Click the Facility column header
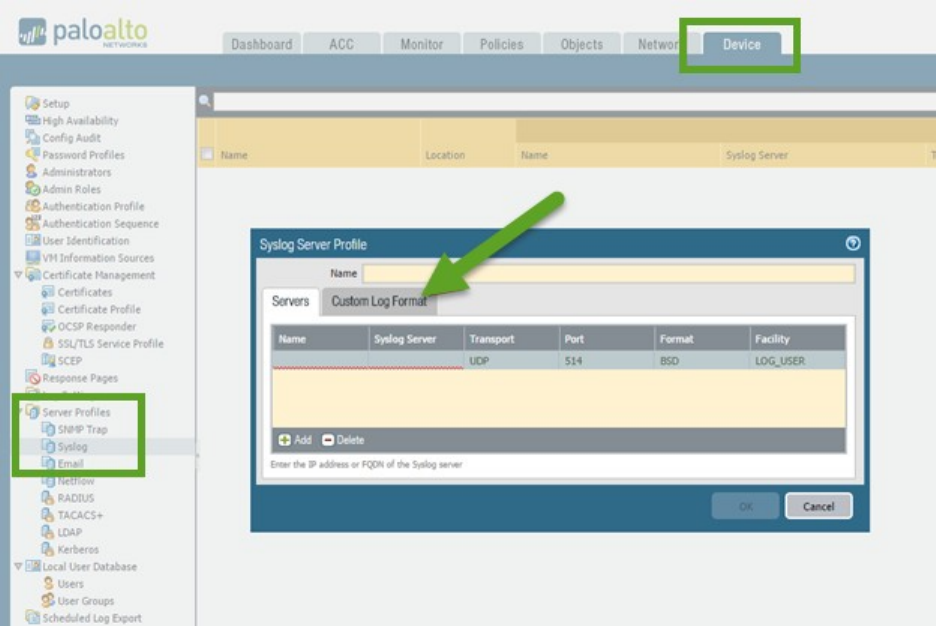The width and height of the screenshot is (936, 626). tap(798, 339)
